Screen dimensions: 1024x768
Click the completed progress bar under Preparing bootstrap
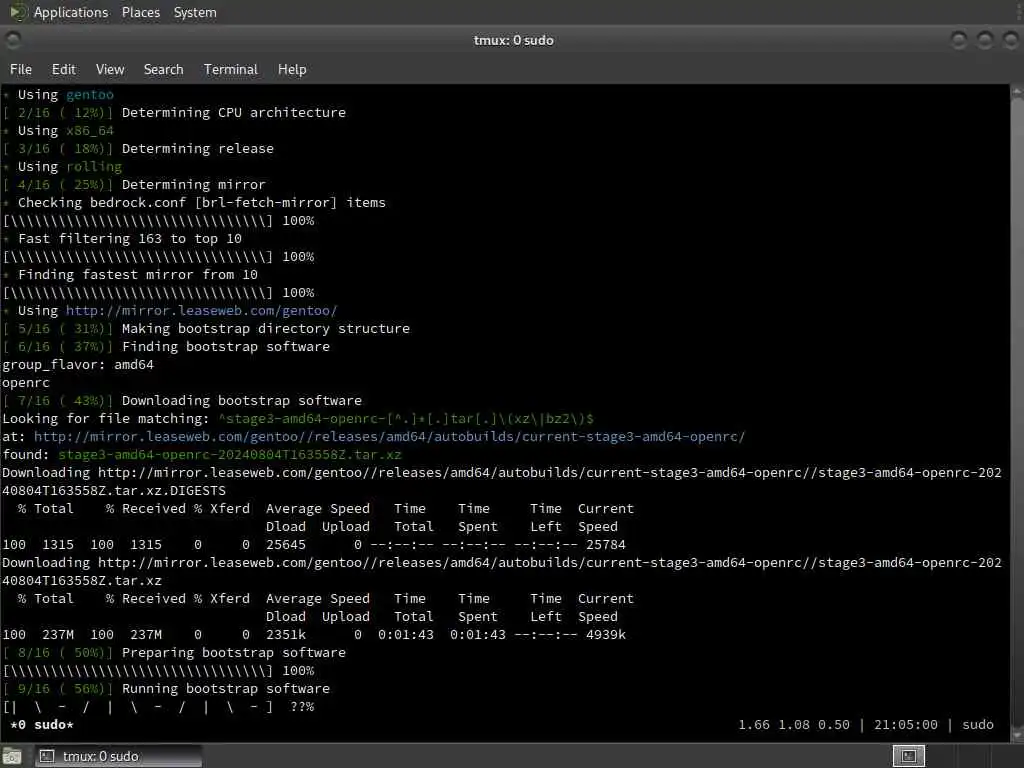(159, 671)
